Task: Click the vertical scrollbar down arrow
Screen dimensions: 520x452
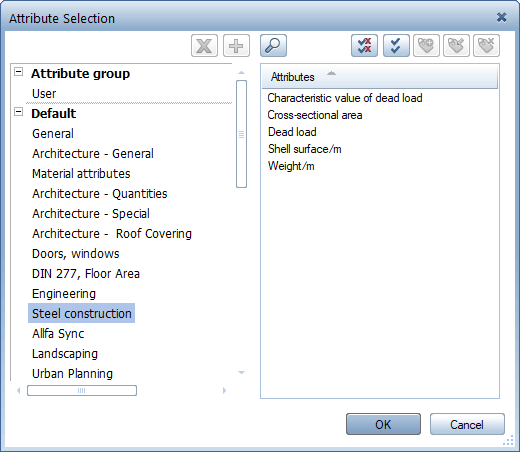Action: [241, 372]
